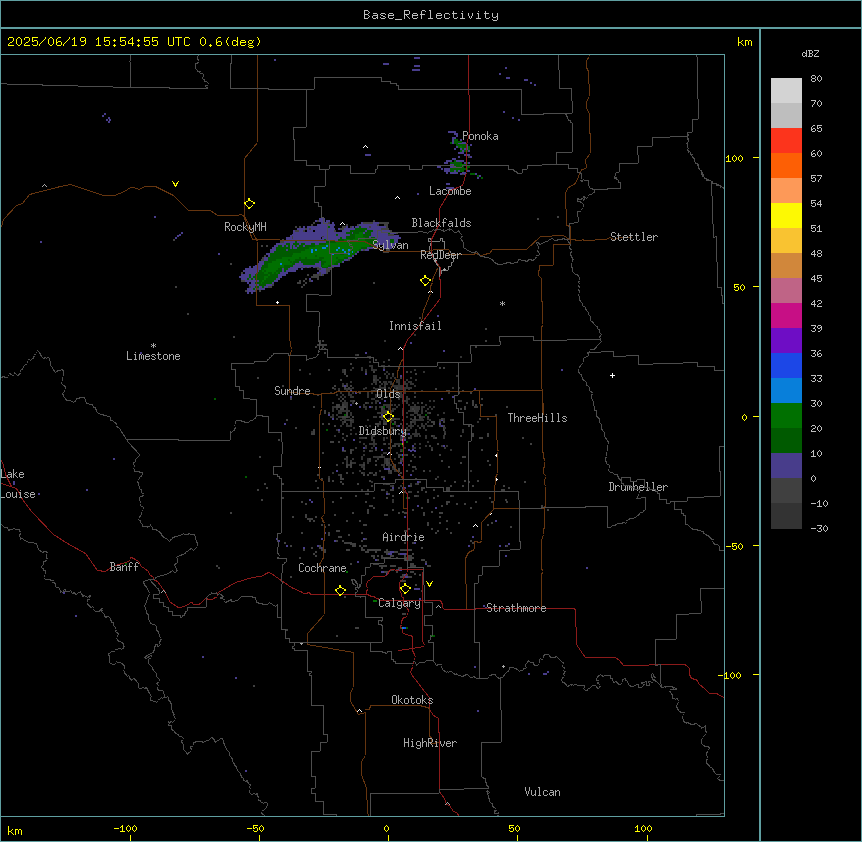Click the Vulcan label
Image resolution: width=862 pixels, height=842 pixels.
point(542,792)
